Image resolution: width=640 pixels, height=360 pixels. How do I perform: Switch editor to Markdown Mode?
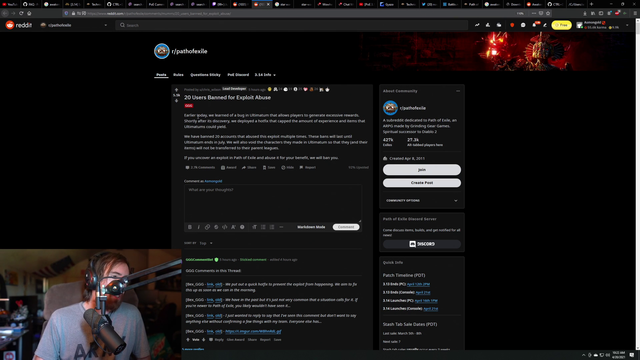click(x=311, y=227)
